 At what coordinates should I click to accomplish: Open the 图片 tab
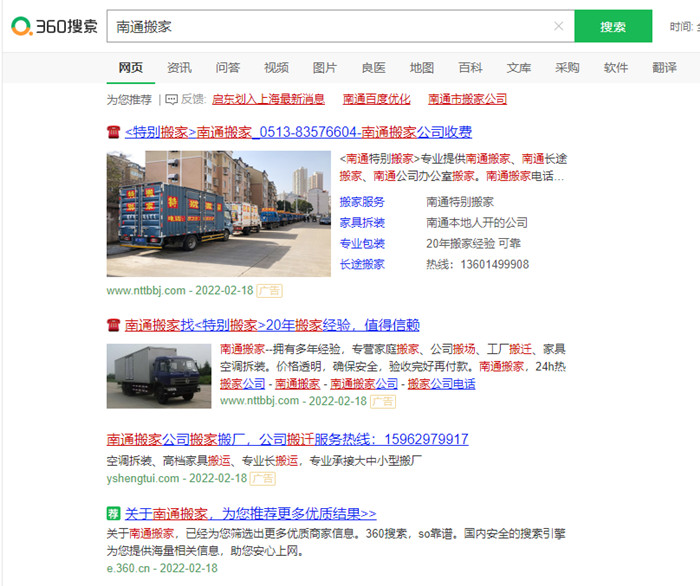(x=325, y=68)
